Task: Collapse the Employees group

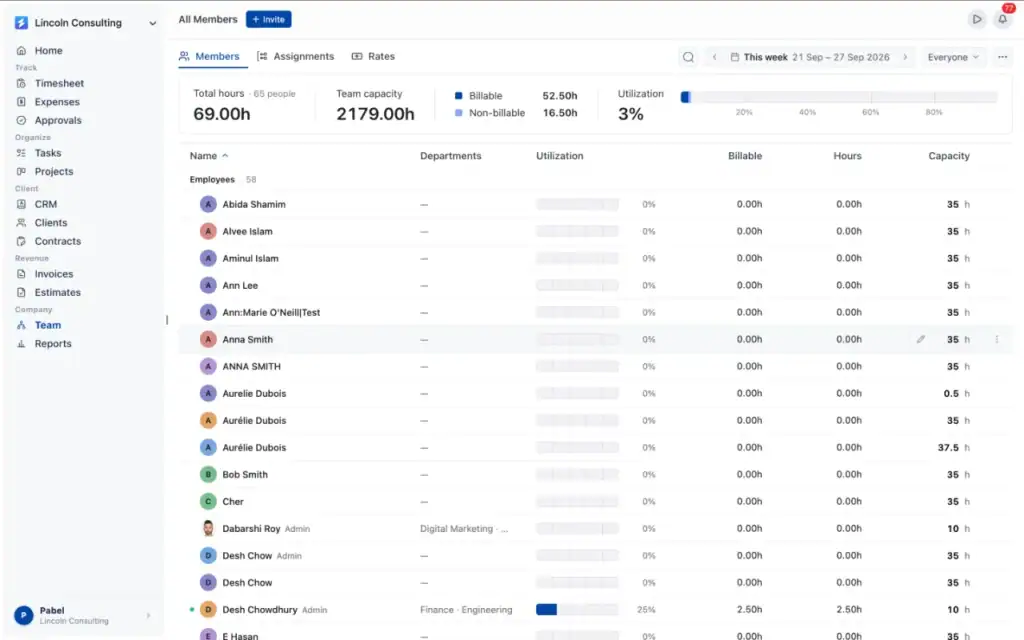Action: click(x=212, y=180)
